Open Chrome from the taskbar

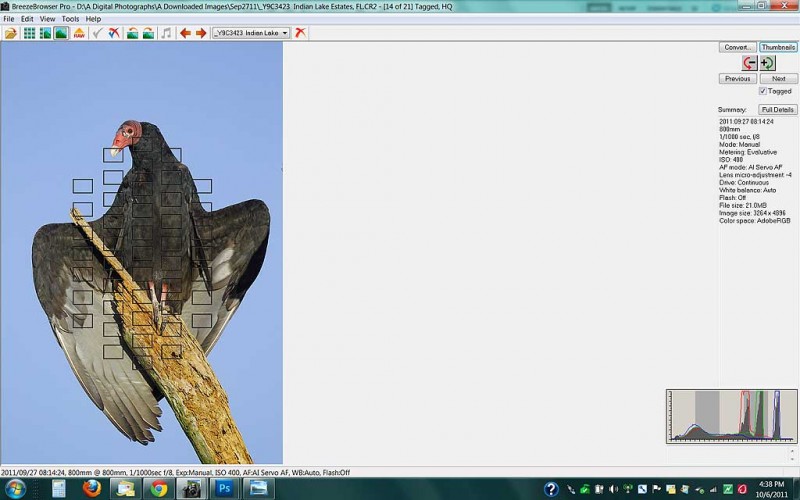pyautogui.click(x=159, y=489)
